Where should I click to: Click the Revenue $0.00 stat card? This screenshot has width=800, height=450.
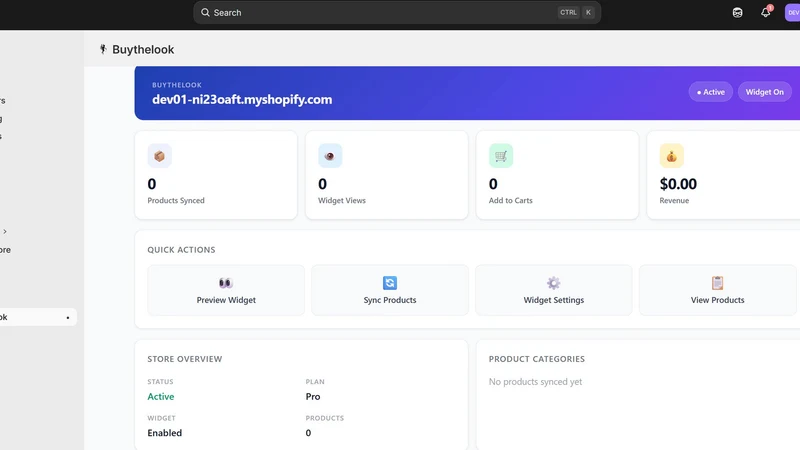click(723, 175)
